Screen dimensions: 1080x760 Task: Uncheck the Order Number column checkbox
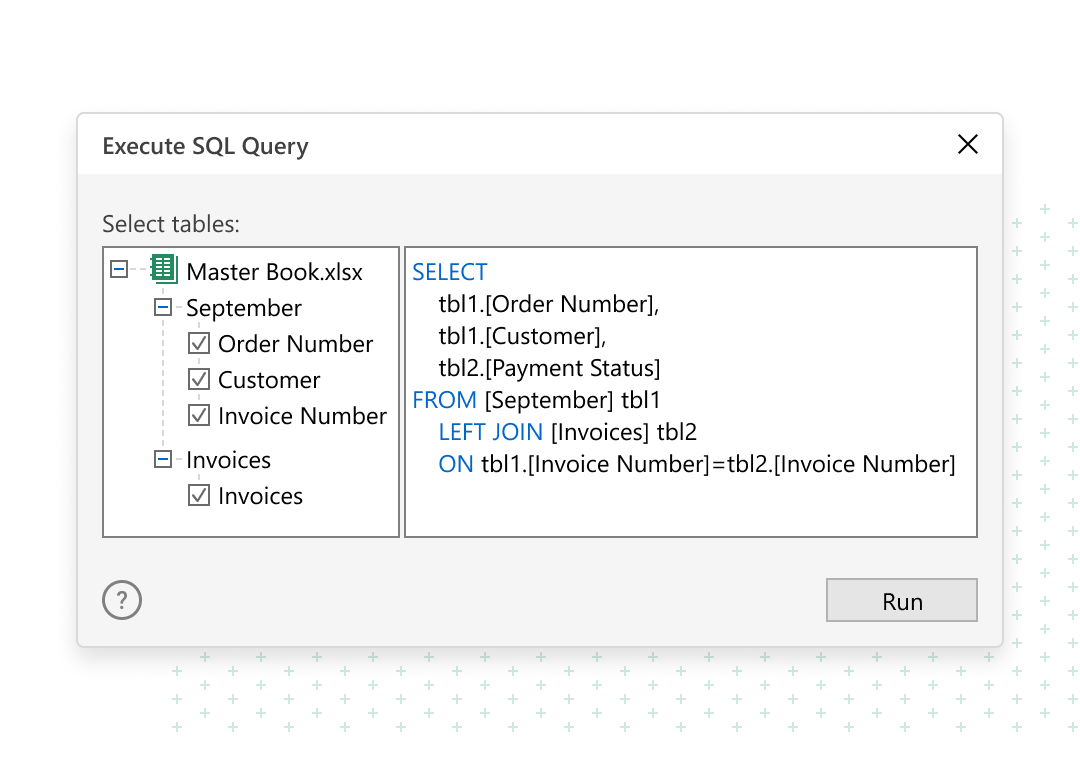click(199, 343)
